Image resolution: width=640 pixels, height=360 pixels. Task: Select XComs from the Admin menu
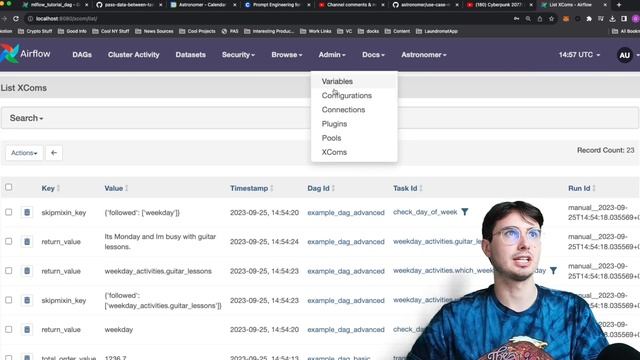coord(354,152)
